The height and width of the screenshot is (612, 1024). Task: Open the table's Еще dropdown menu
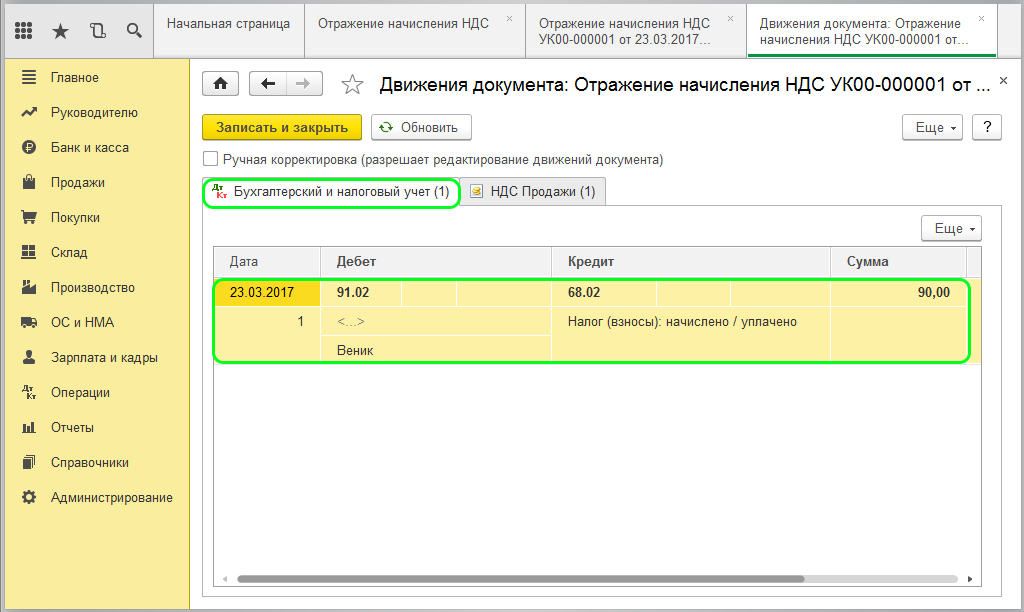coord(951,229)
